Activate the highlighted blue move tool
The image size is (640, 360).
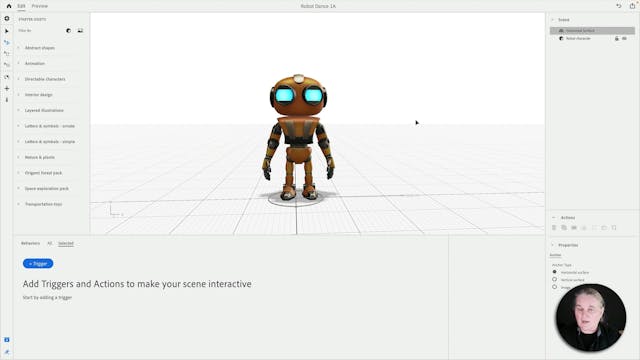pos(7,42)
